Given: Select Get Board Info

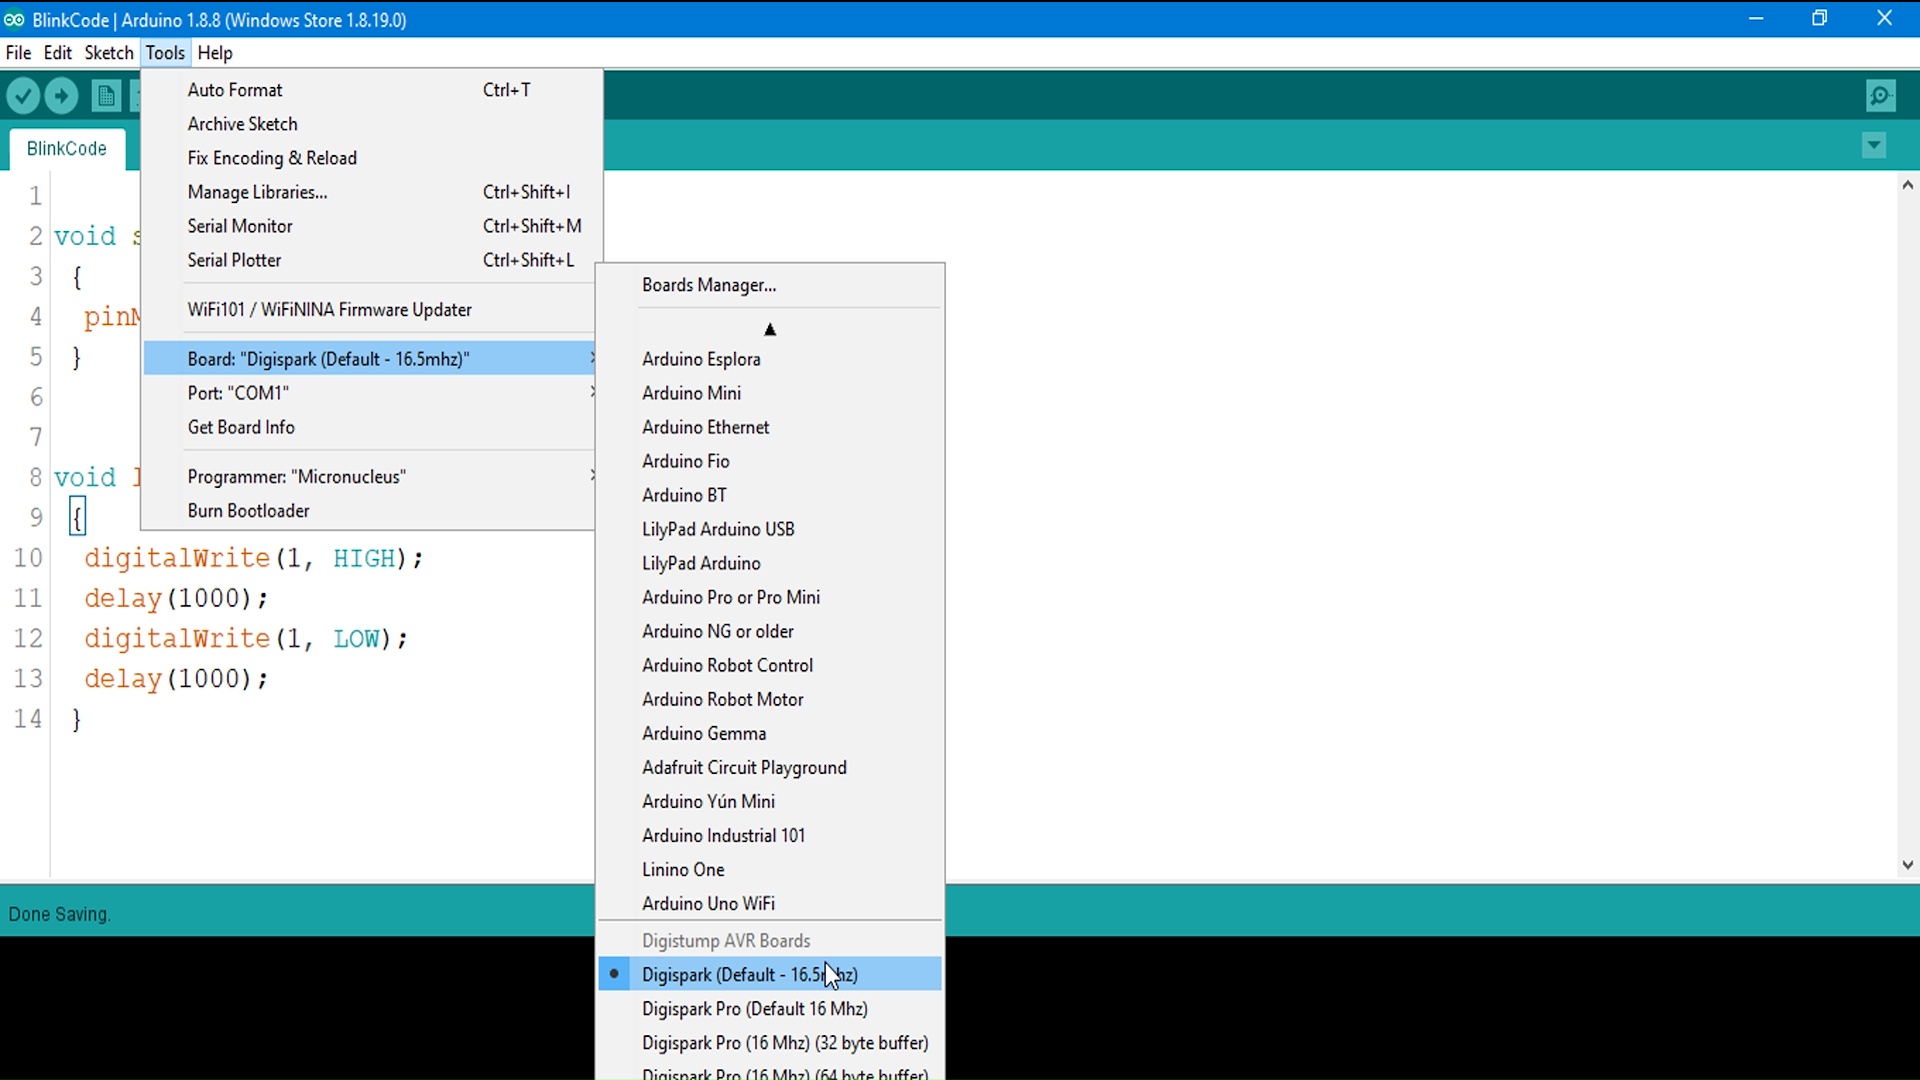Looking at the screenshot, I should coord(369,427).
